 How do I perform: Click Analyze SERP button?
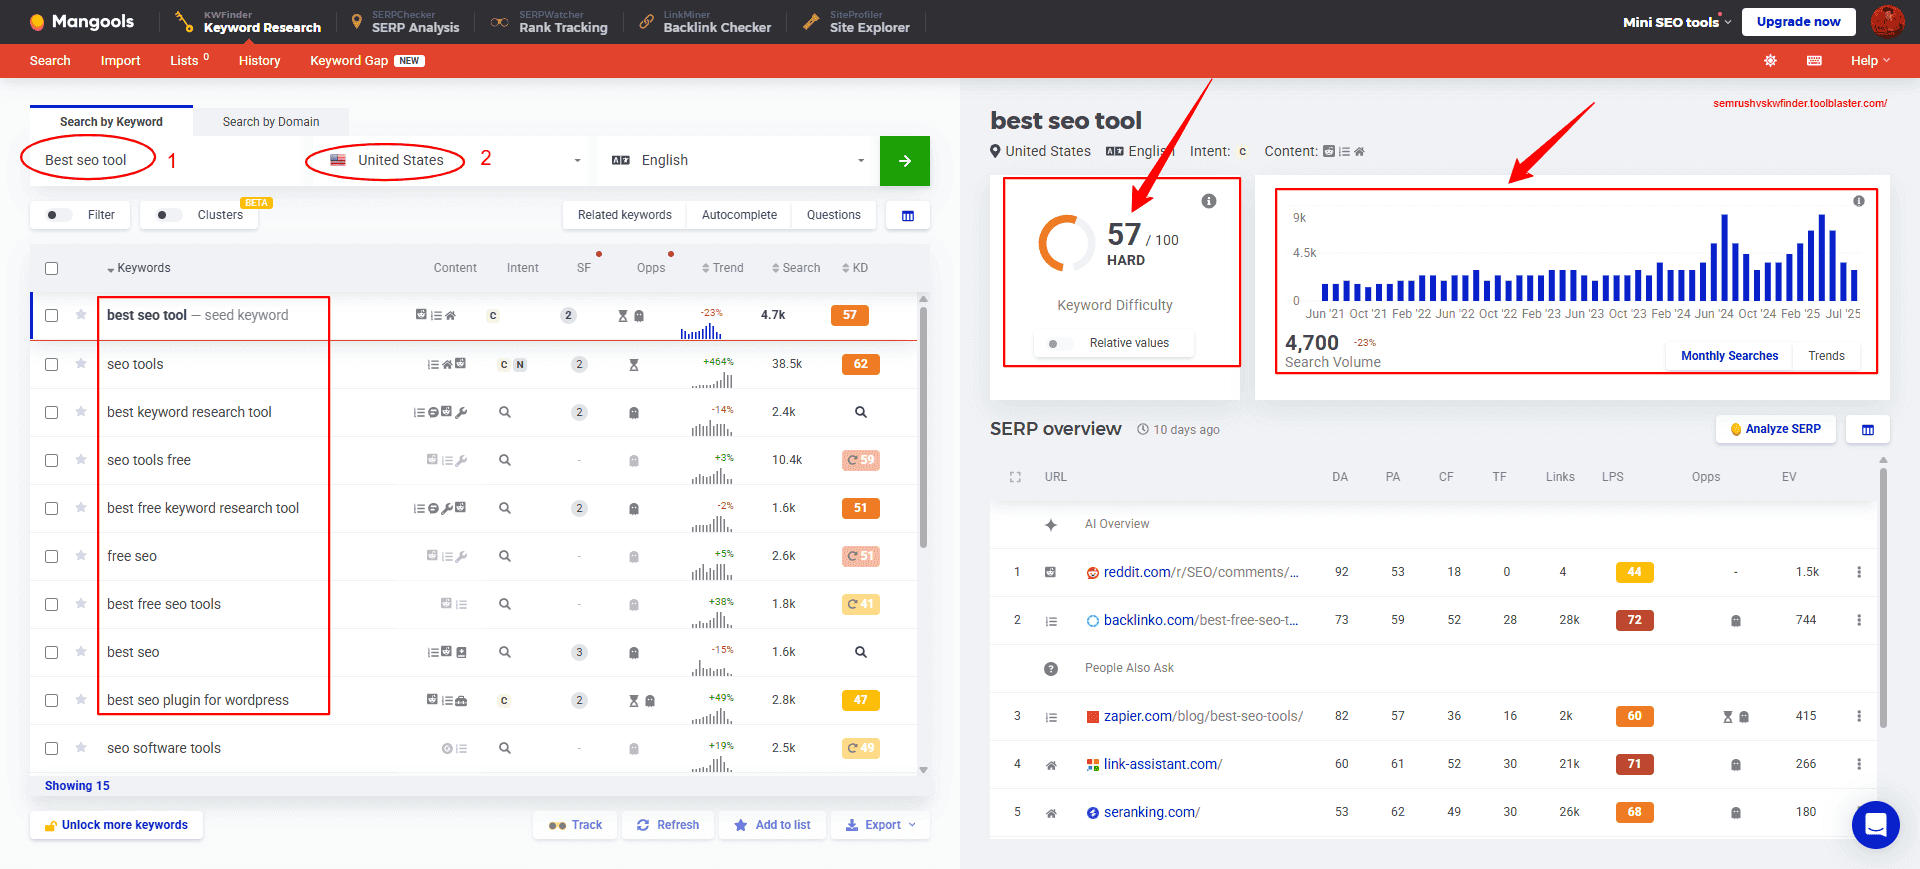pyautogui.click(x=1776, y=429)
